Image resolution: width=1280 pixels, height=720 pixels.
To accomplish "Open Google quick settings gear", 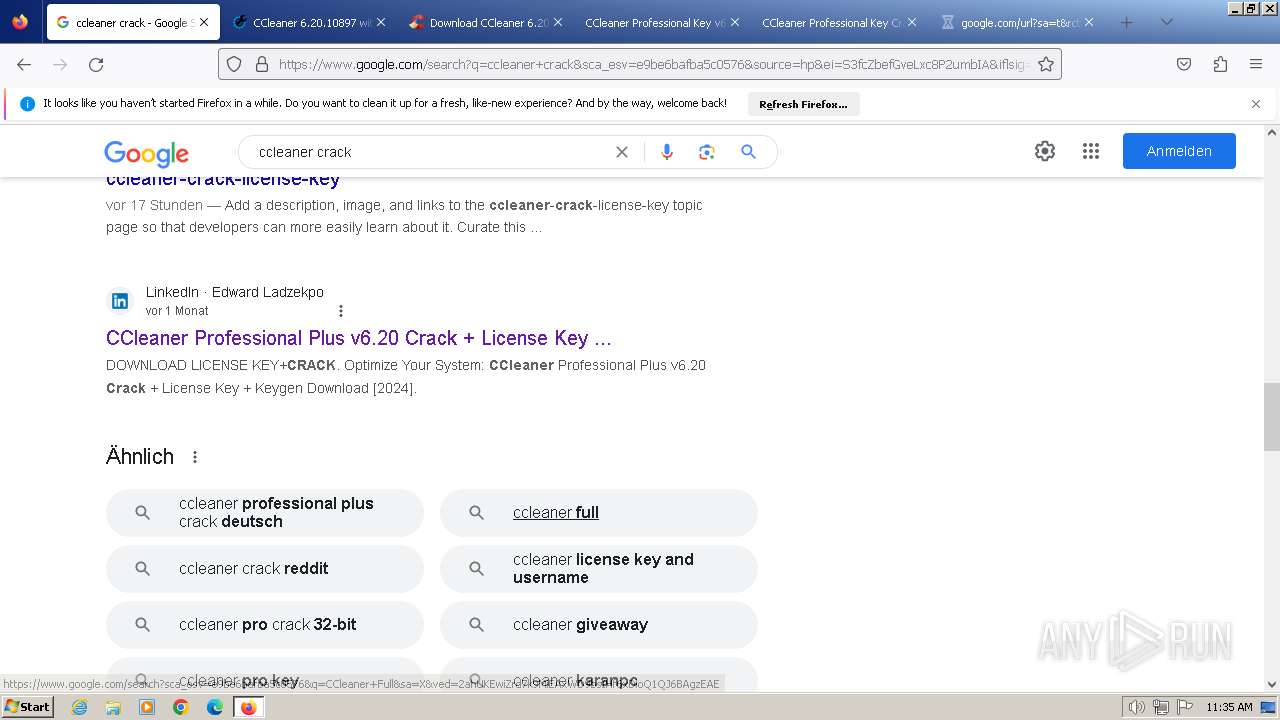I will pyautogui.click(x=1045, y=151).
